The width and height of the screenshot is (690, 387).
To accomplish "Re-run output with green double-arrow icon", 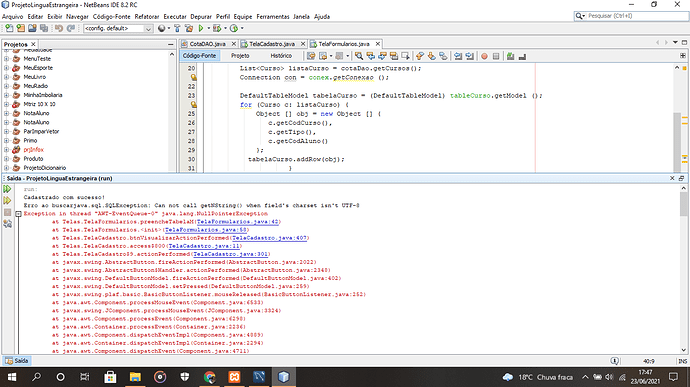I will (x=7, y=189).
